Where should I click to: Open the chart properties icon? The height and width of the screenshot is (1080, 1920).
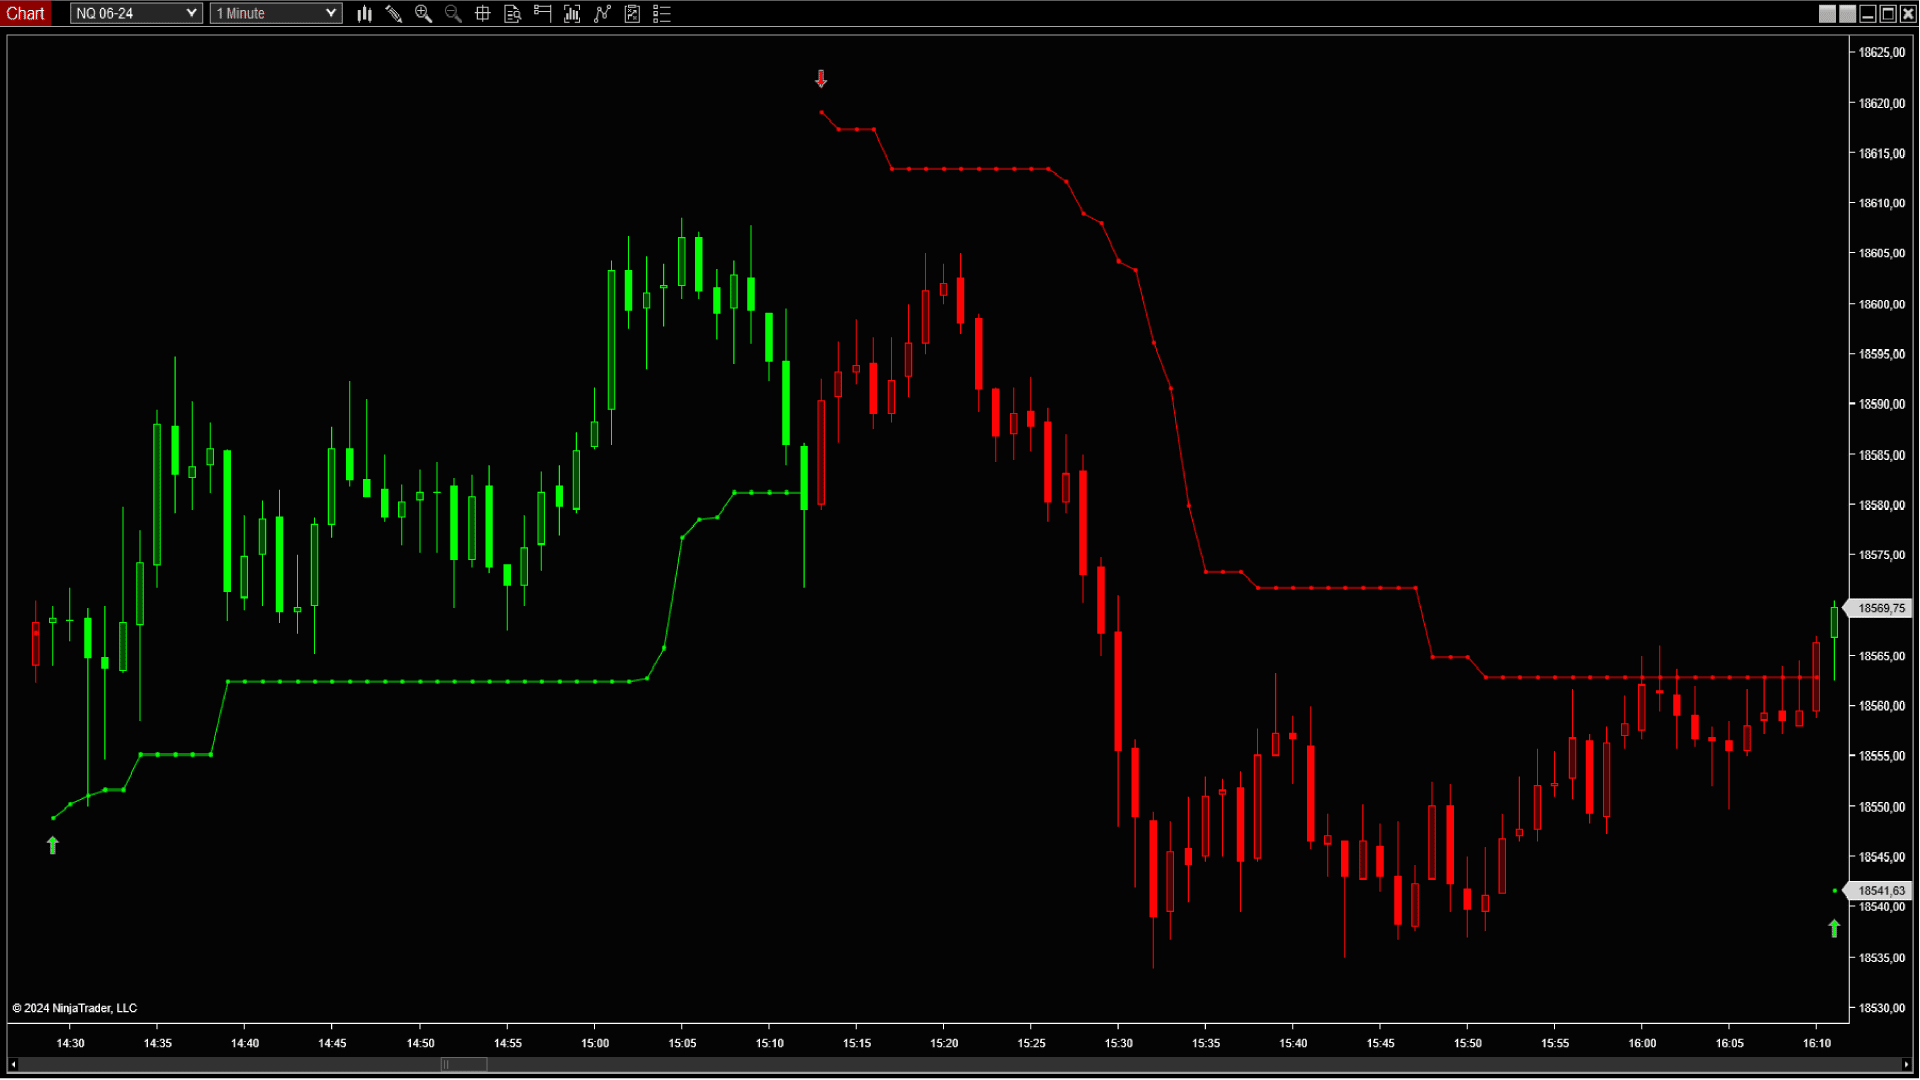(632, 14)
